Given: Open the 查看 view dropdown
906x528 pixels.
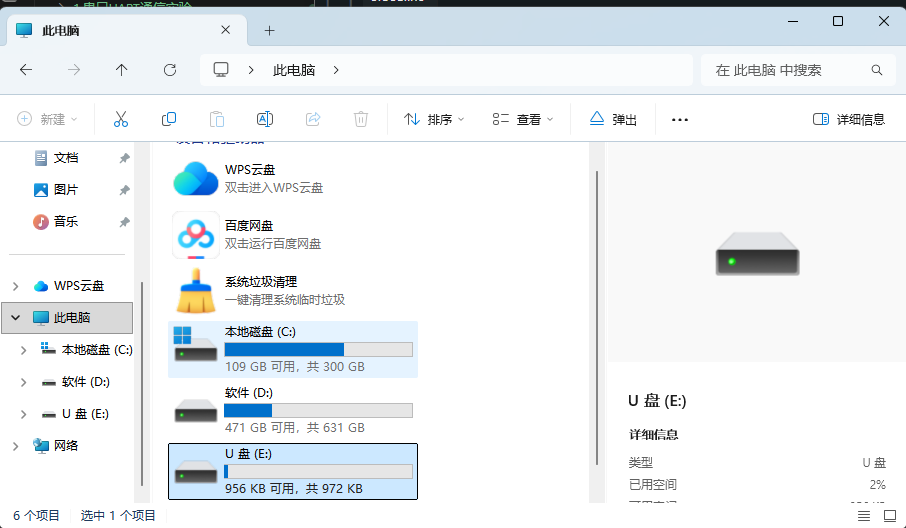Looking at the screenshot, I should coord(523,119).
